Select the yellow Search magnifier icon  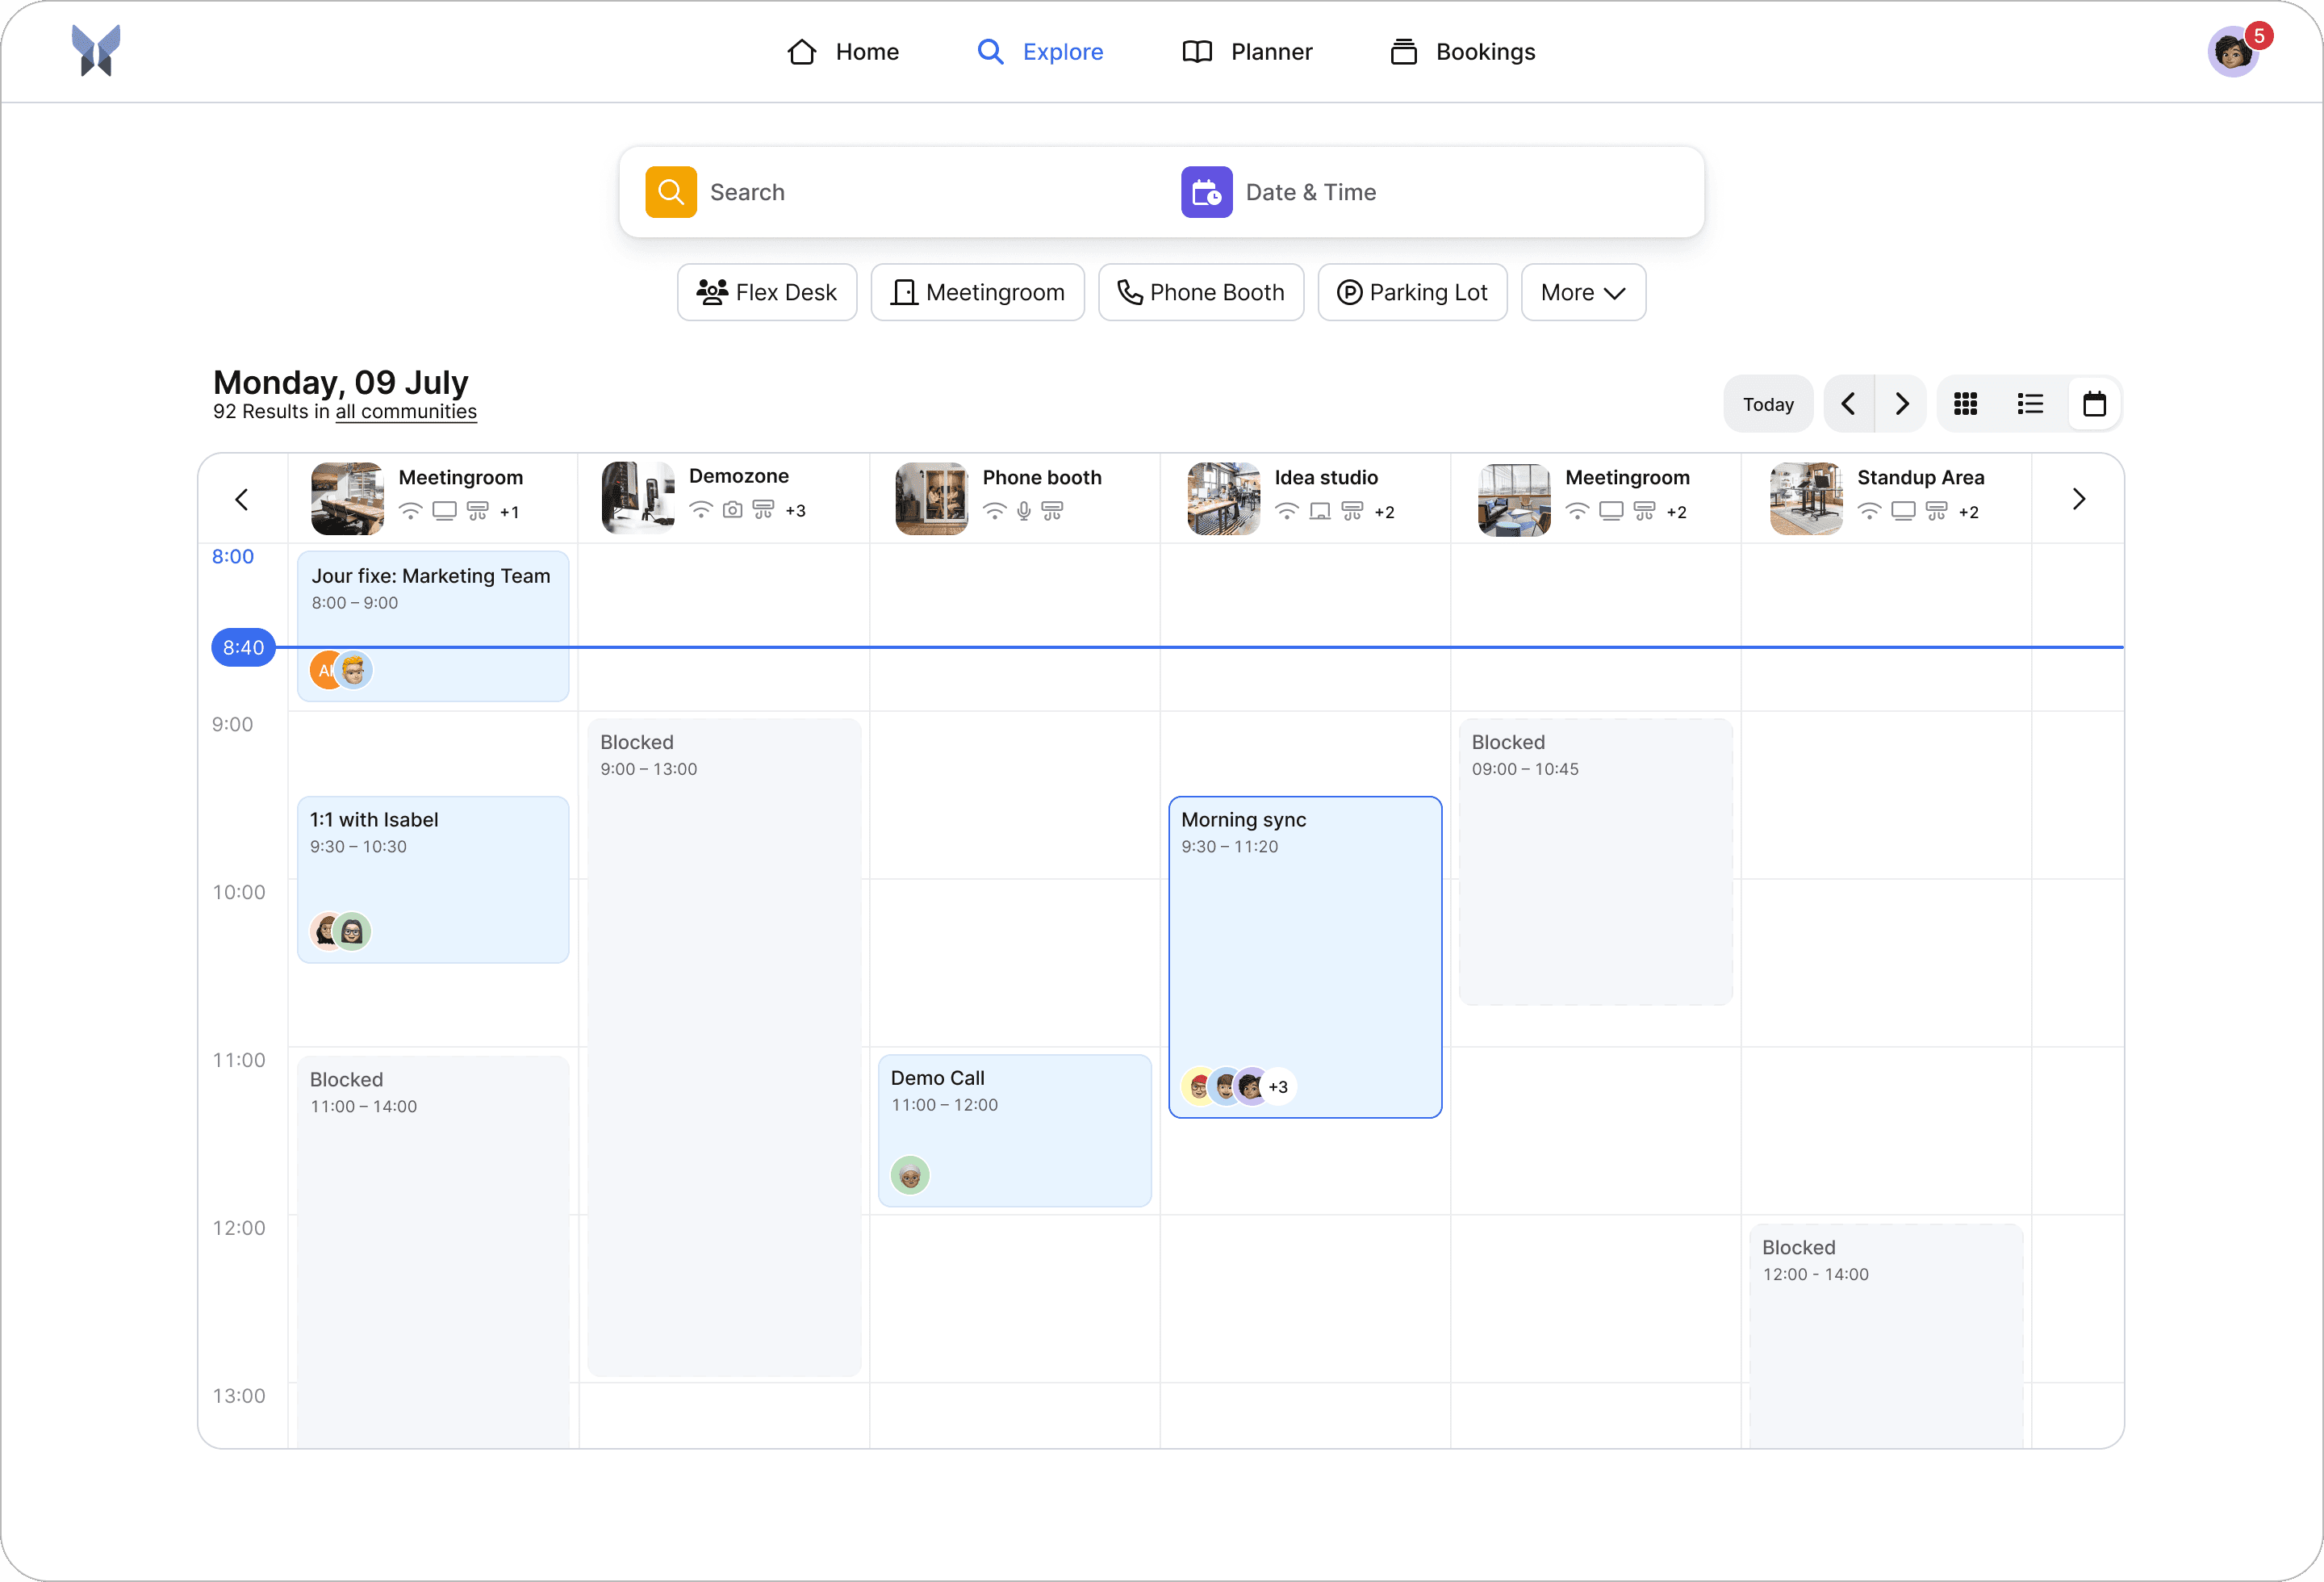(671, 192)
